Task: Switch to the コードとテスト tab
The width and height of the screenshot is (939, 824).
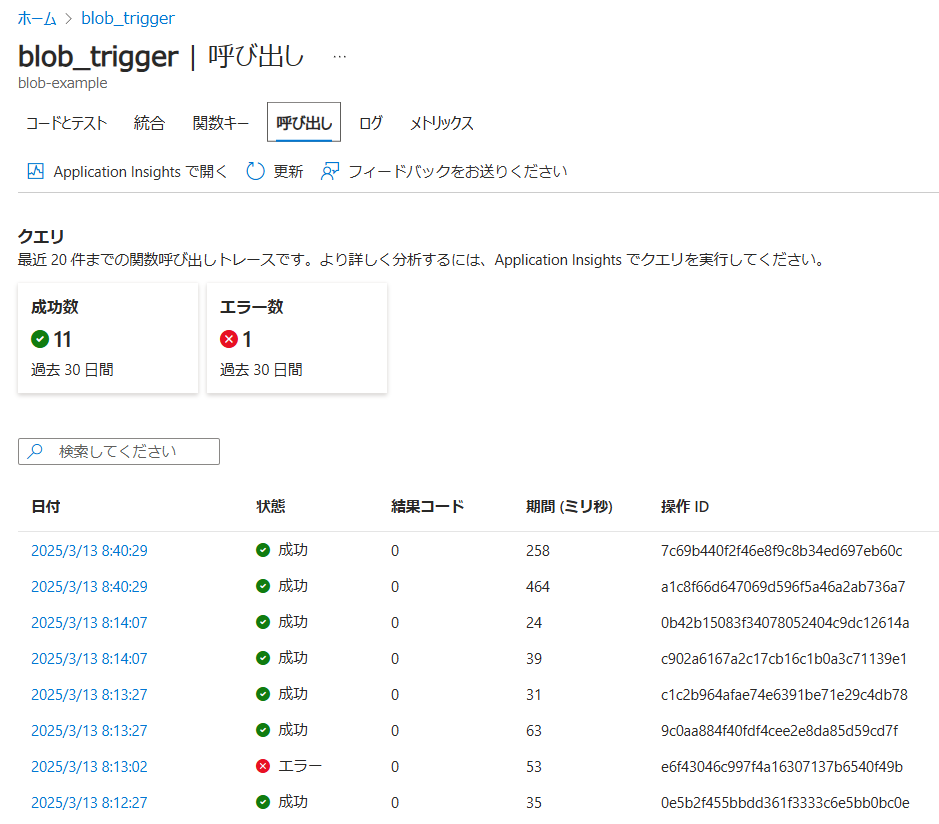Action: click(66, 123)
